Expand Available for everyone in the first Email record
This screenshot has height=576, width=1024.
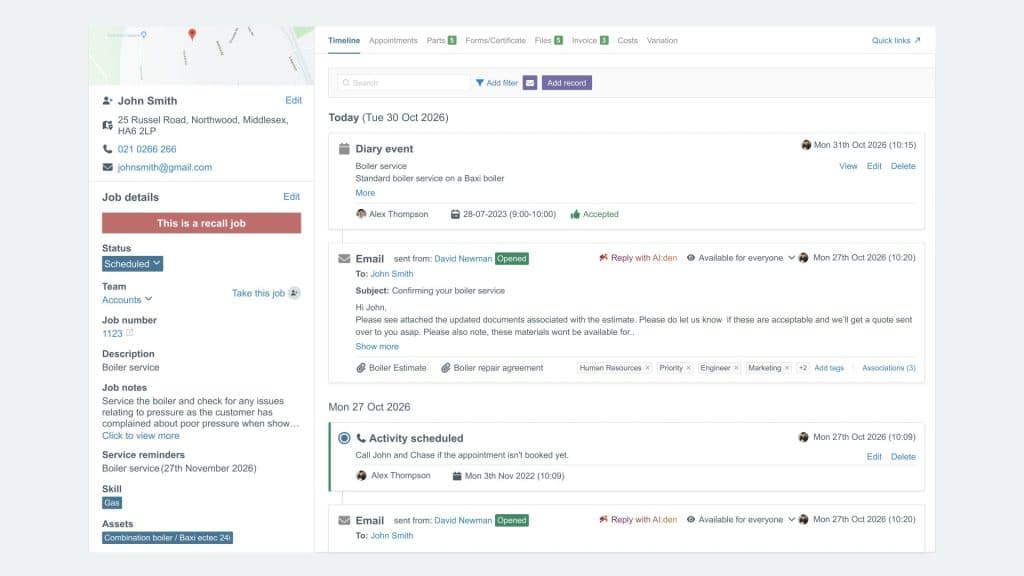click(x=792, y=258)
